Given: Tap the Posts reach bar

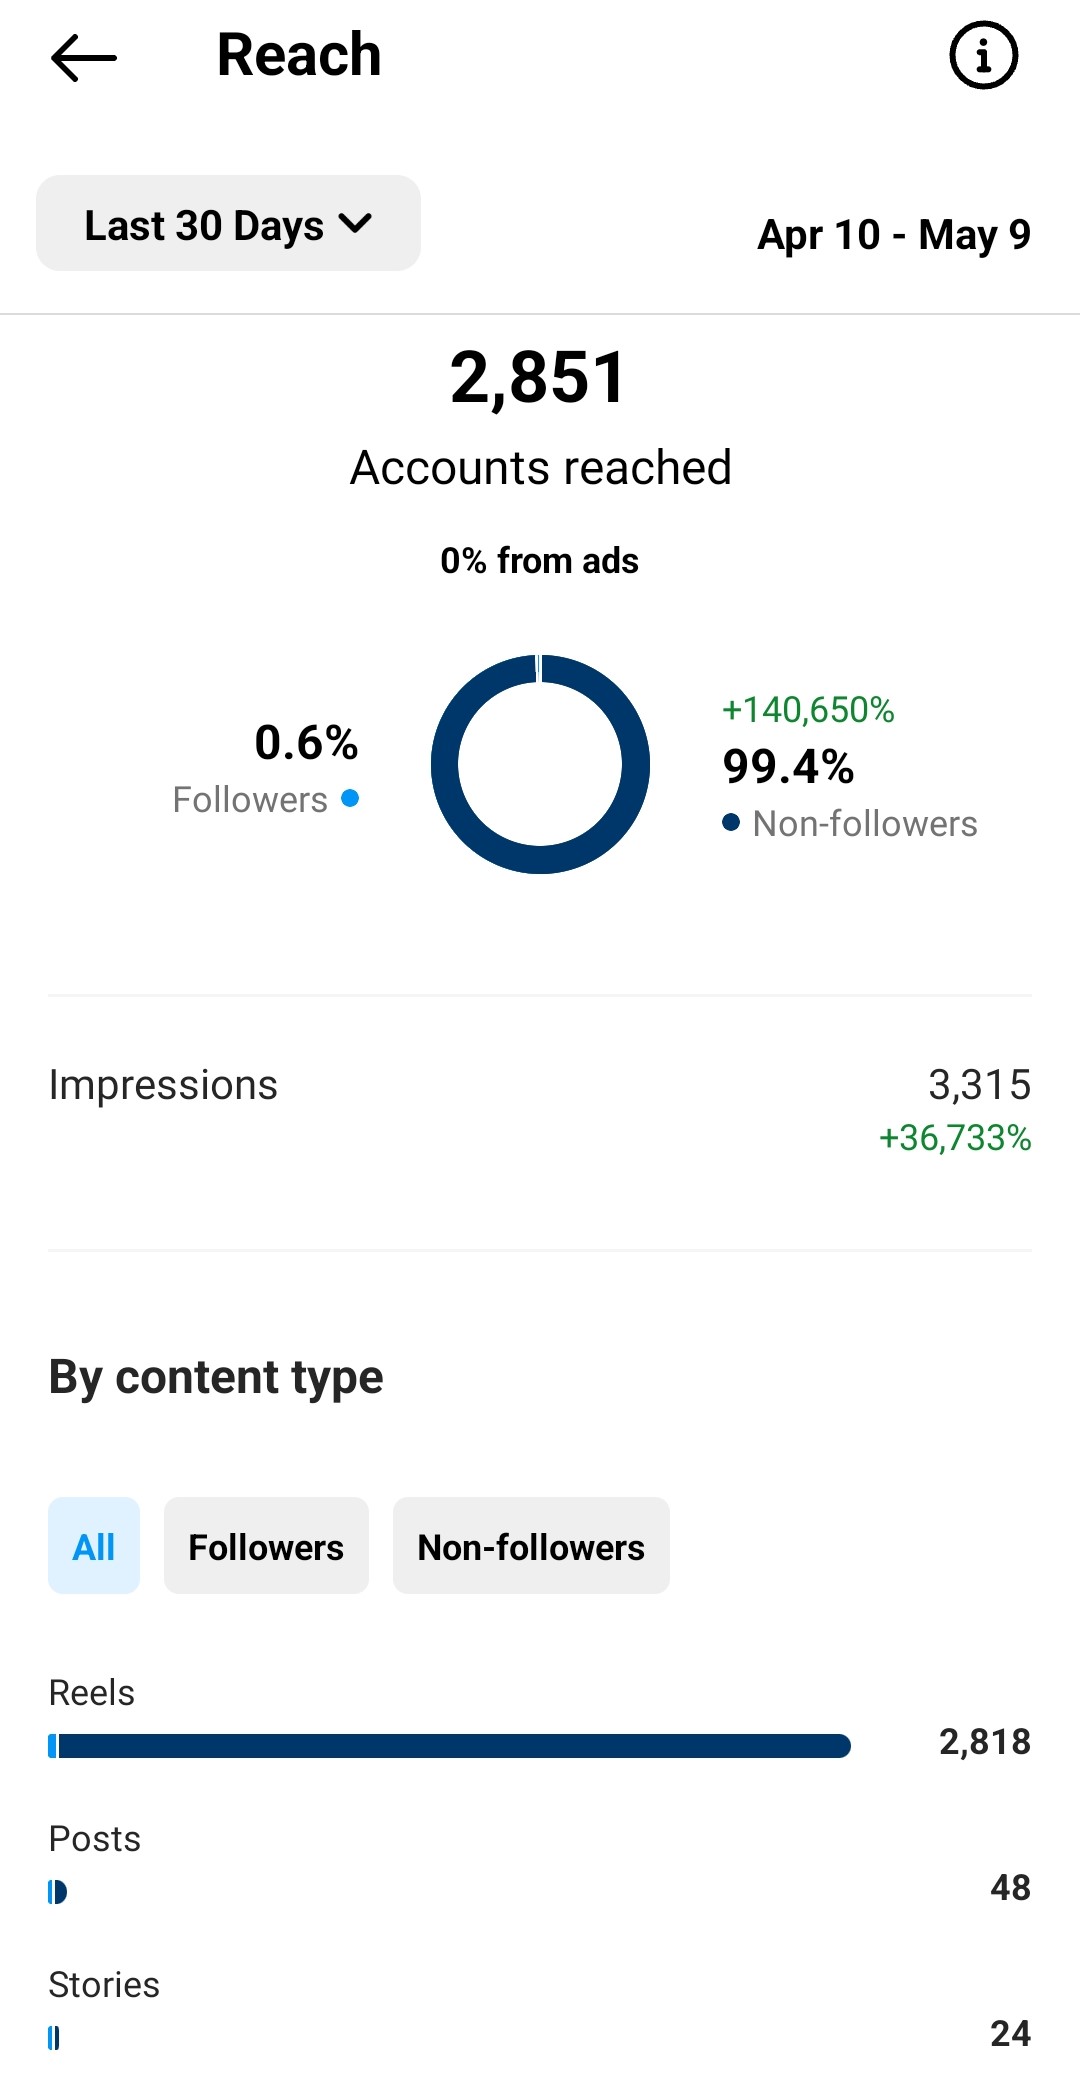Looking at the screenshot, I should pos(58,1892).
